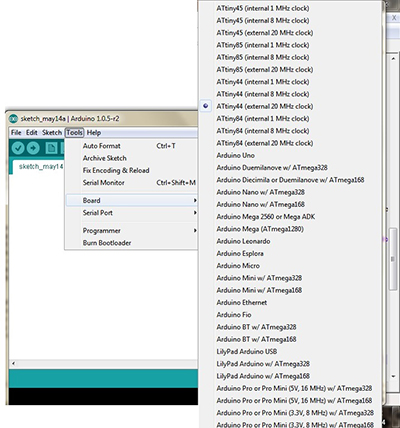The width and height of the screenshot is (400, 428).
Task: Open Serial Monitor from the menu
Action: point(131,183)
